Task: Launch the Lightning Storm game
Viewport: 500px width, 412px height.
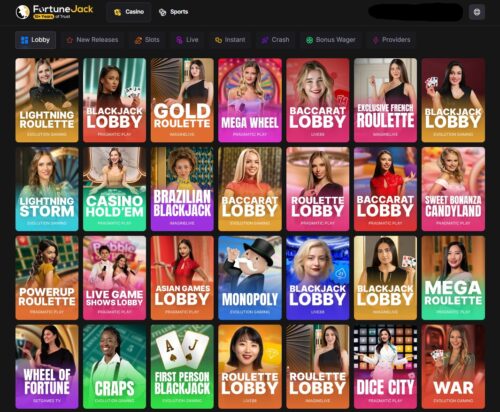Action: (47, 189)
